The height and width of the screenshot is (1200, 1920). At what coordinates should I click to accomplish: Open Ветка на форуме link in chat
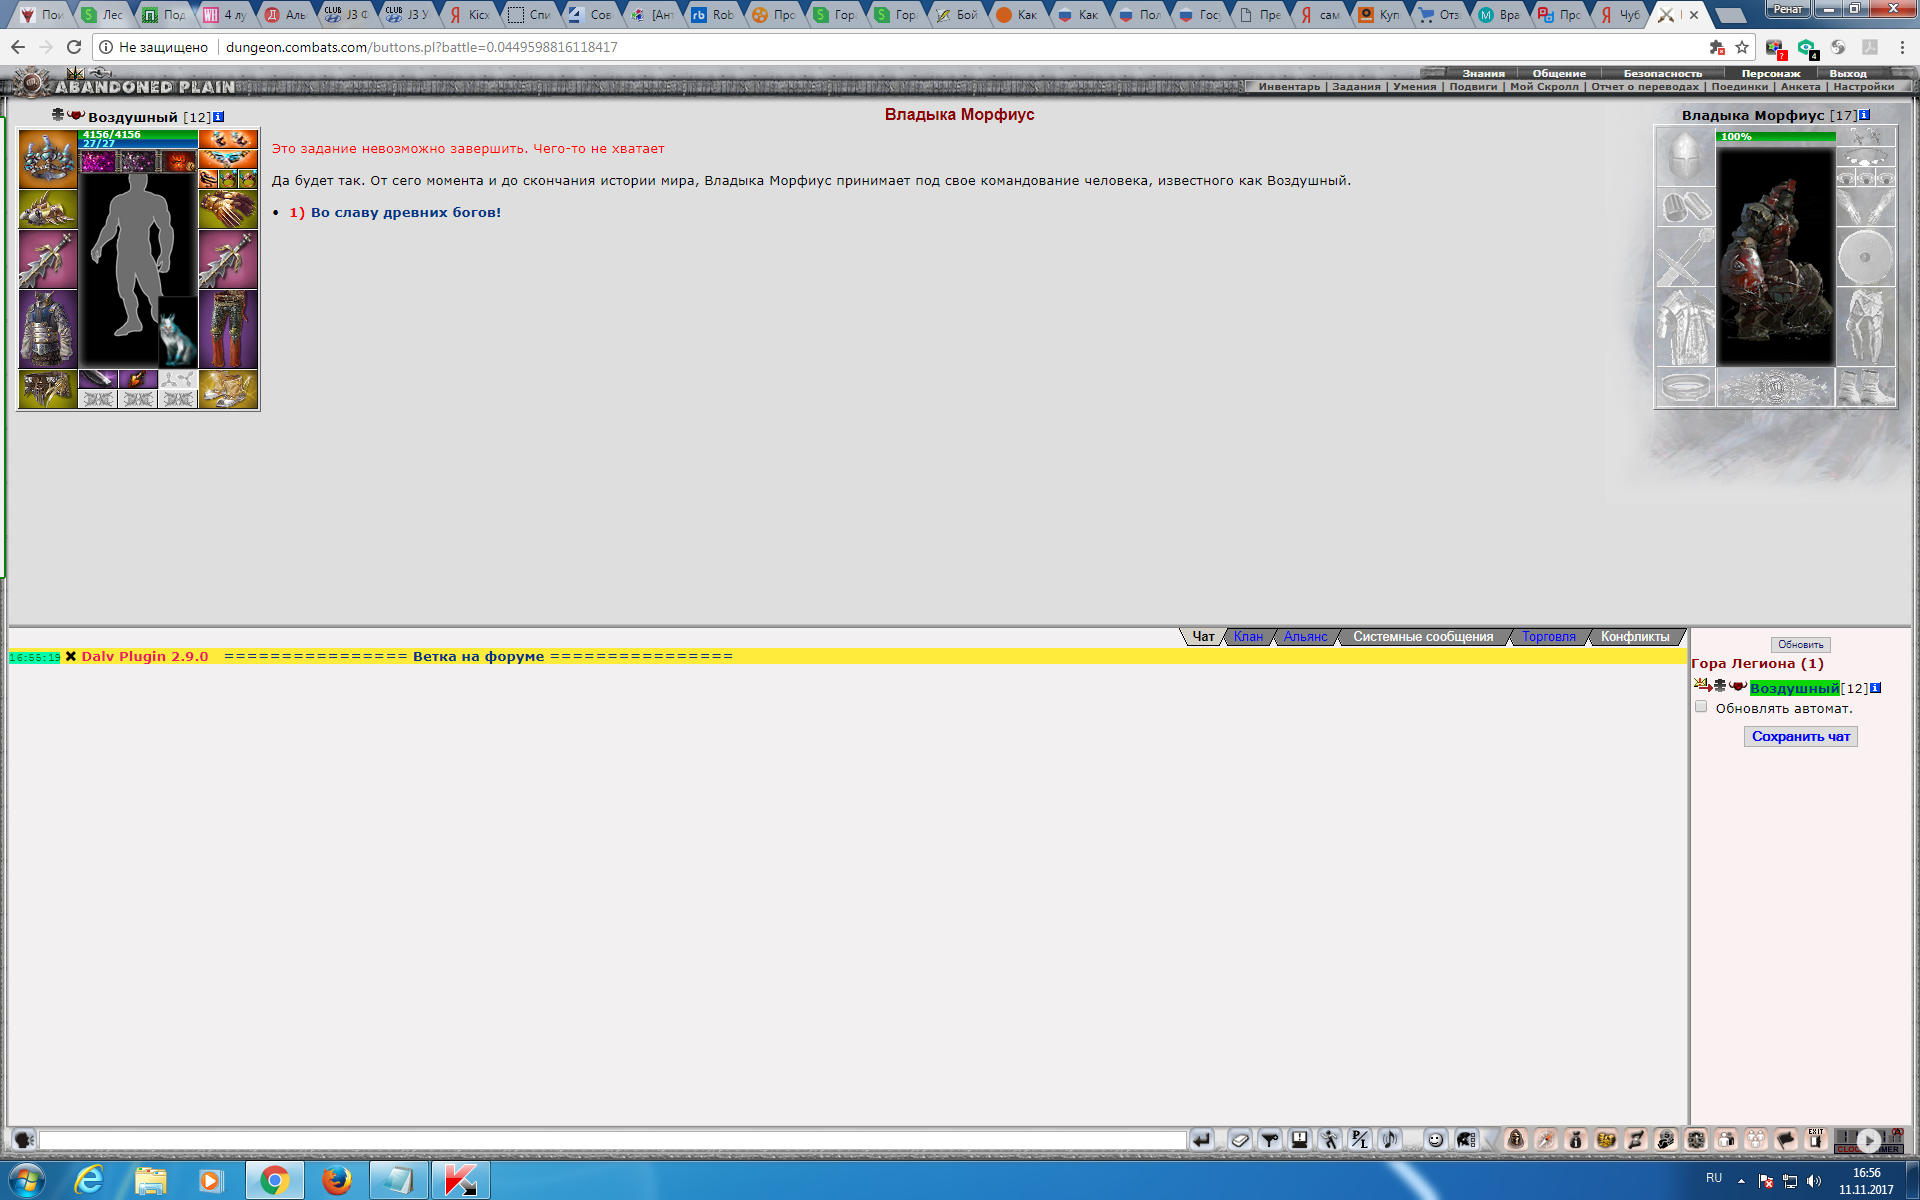tap(478, 656)
